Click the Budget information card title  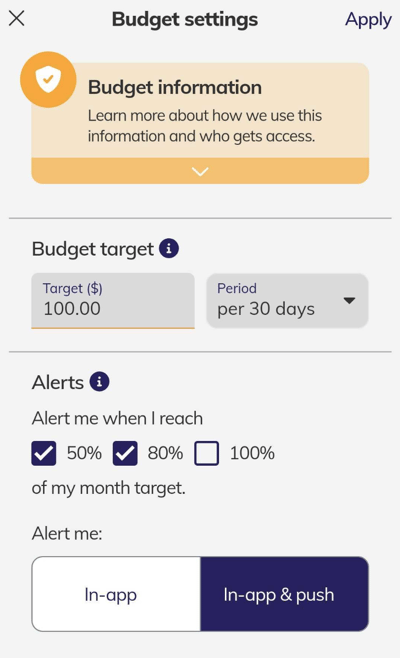pyautogui.click(x=175, y=87)
